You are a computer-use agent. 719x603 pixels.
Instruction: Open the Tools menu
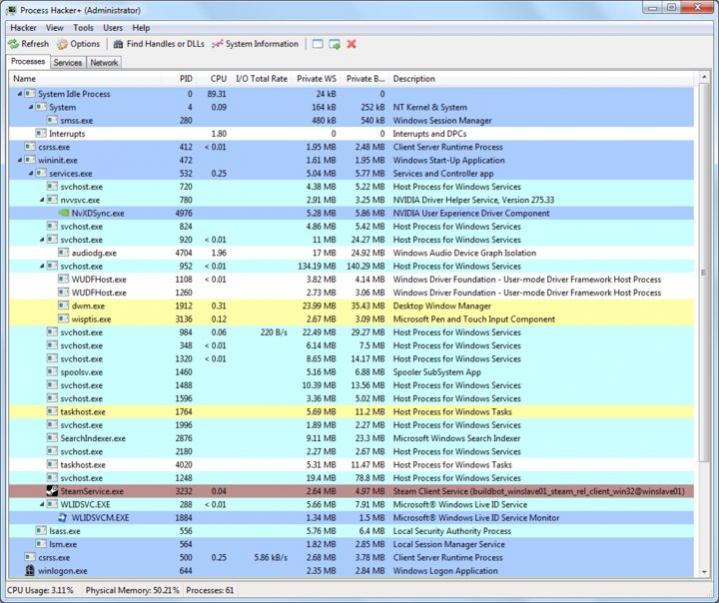click(83, 28)
